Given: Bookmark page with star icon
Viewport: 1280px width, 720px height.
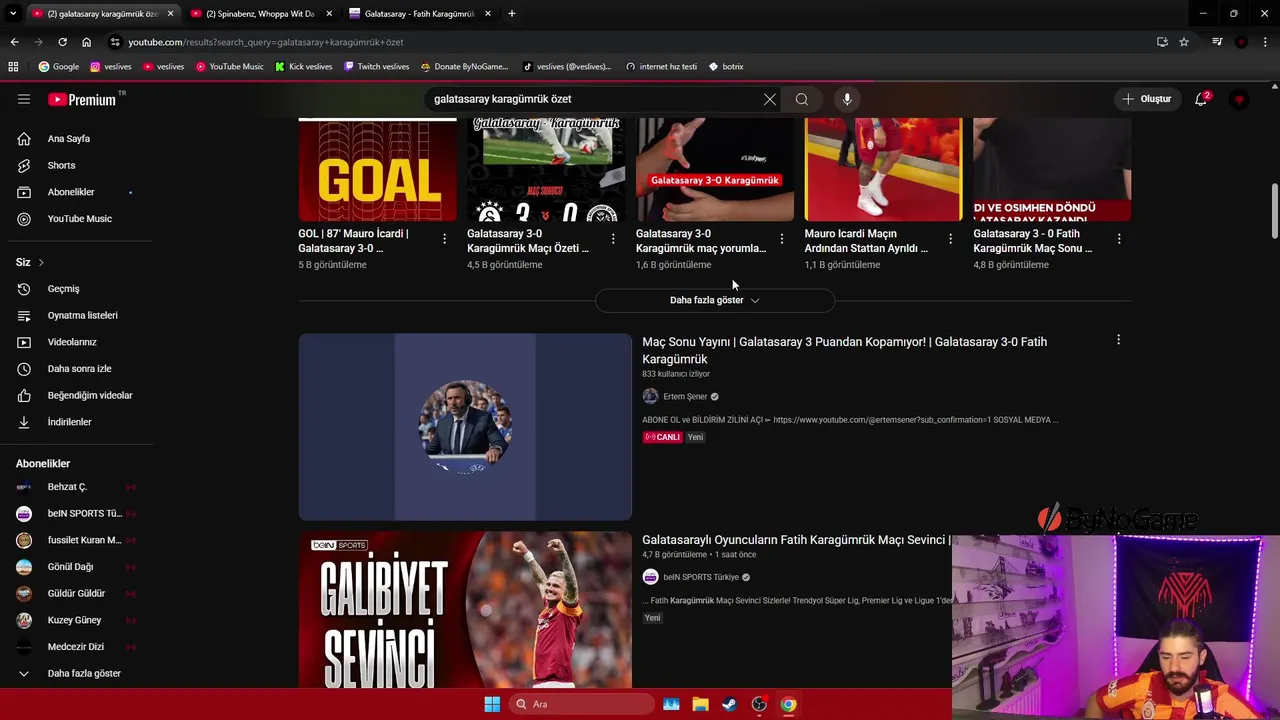Looking at the screenshot, I should (x=1184, y=42).
